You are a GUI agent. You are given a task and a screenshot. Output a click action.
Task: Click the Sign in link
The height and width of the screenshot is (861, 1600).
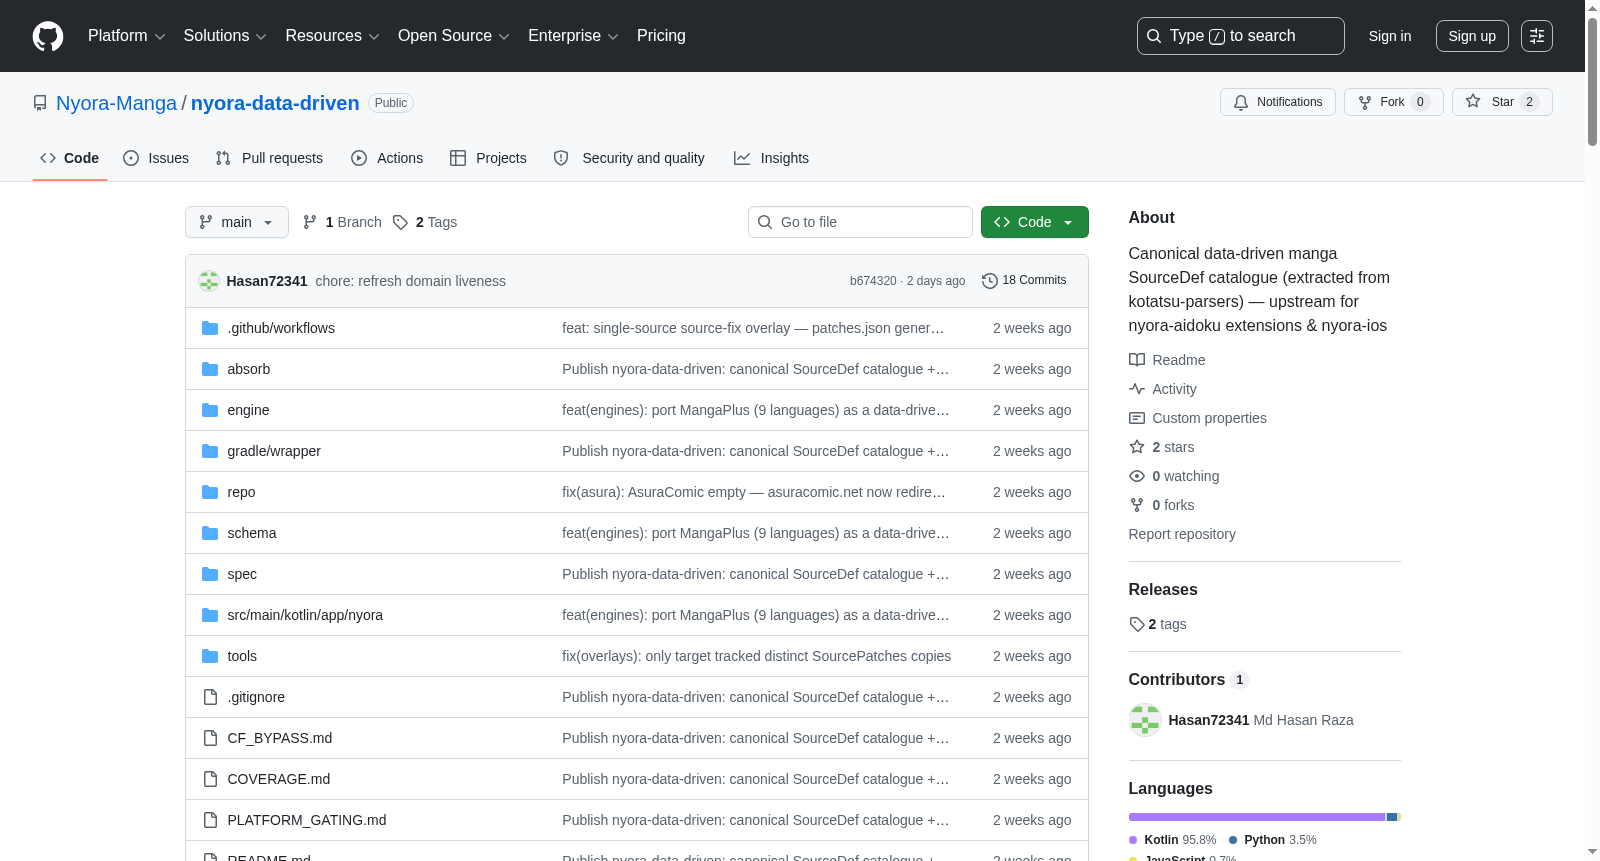tap(1390, 36)
